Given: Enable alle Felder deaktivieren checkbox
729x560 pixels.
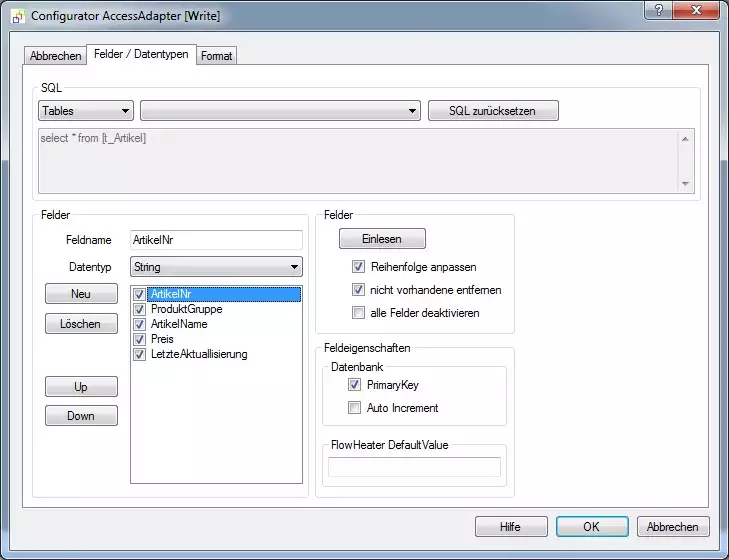Looking at the screenshot, I should 358,313.
